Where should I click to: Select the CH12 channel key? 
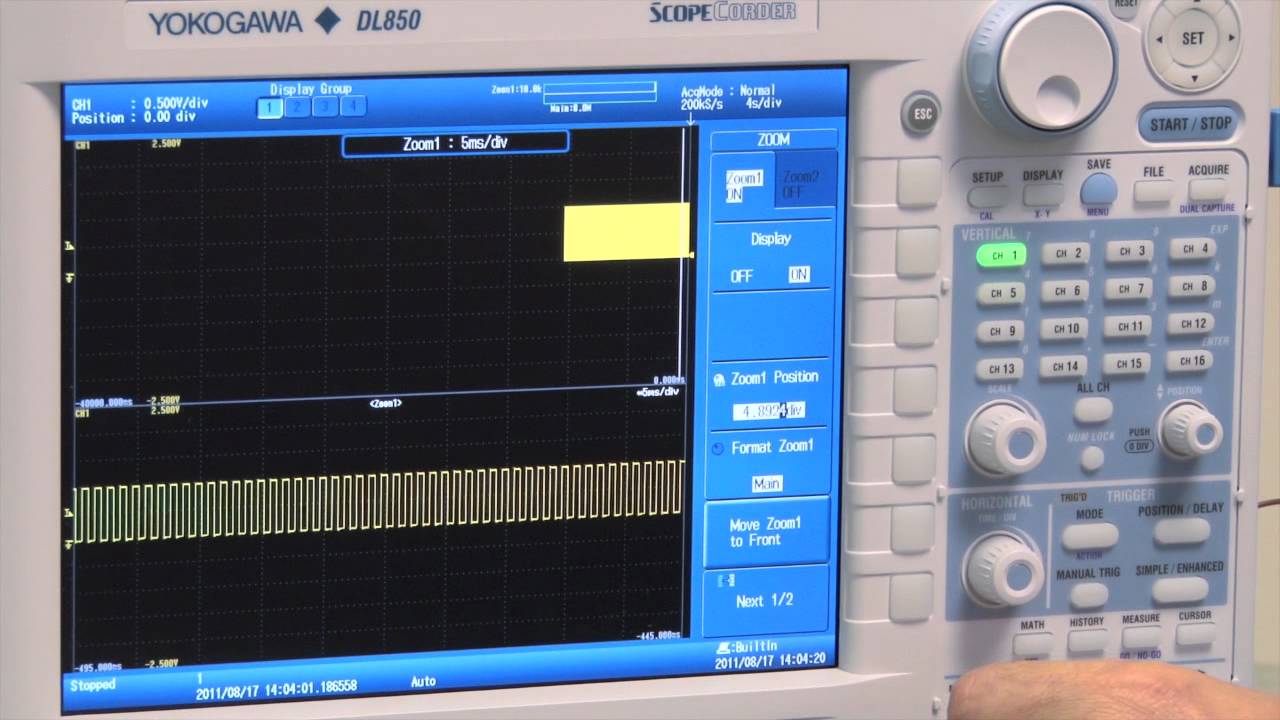tap(1193, 324)
